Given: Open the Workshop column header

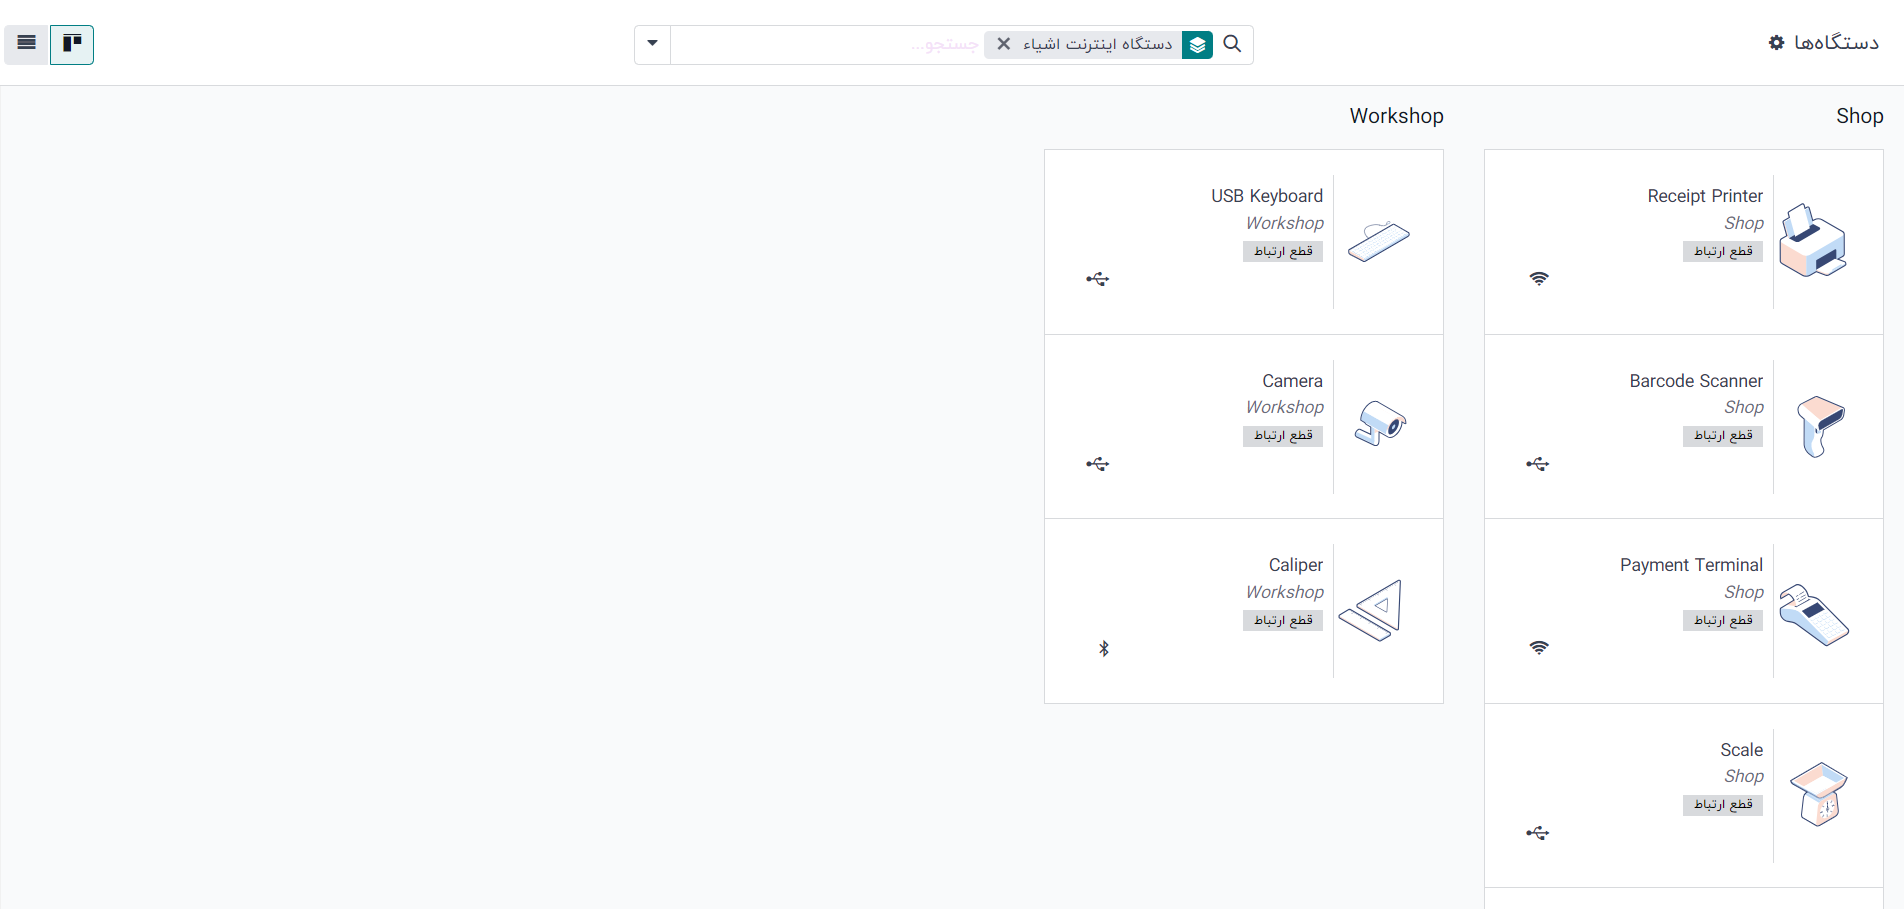Looking at the screenshot, I should [x=1396, y=116].
